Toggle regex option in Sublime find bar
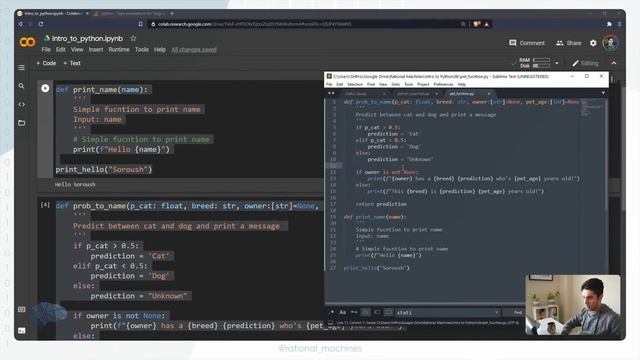The width and height of the screenshot is (640, 360). (x=331, y=313)
